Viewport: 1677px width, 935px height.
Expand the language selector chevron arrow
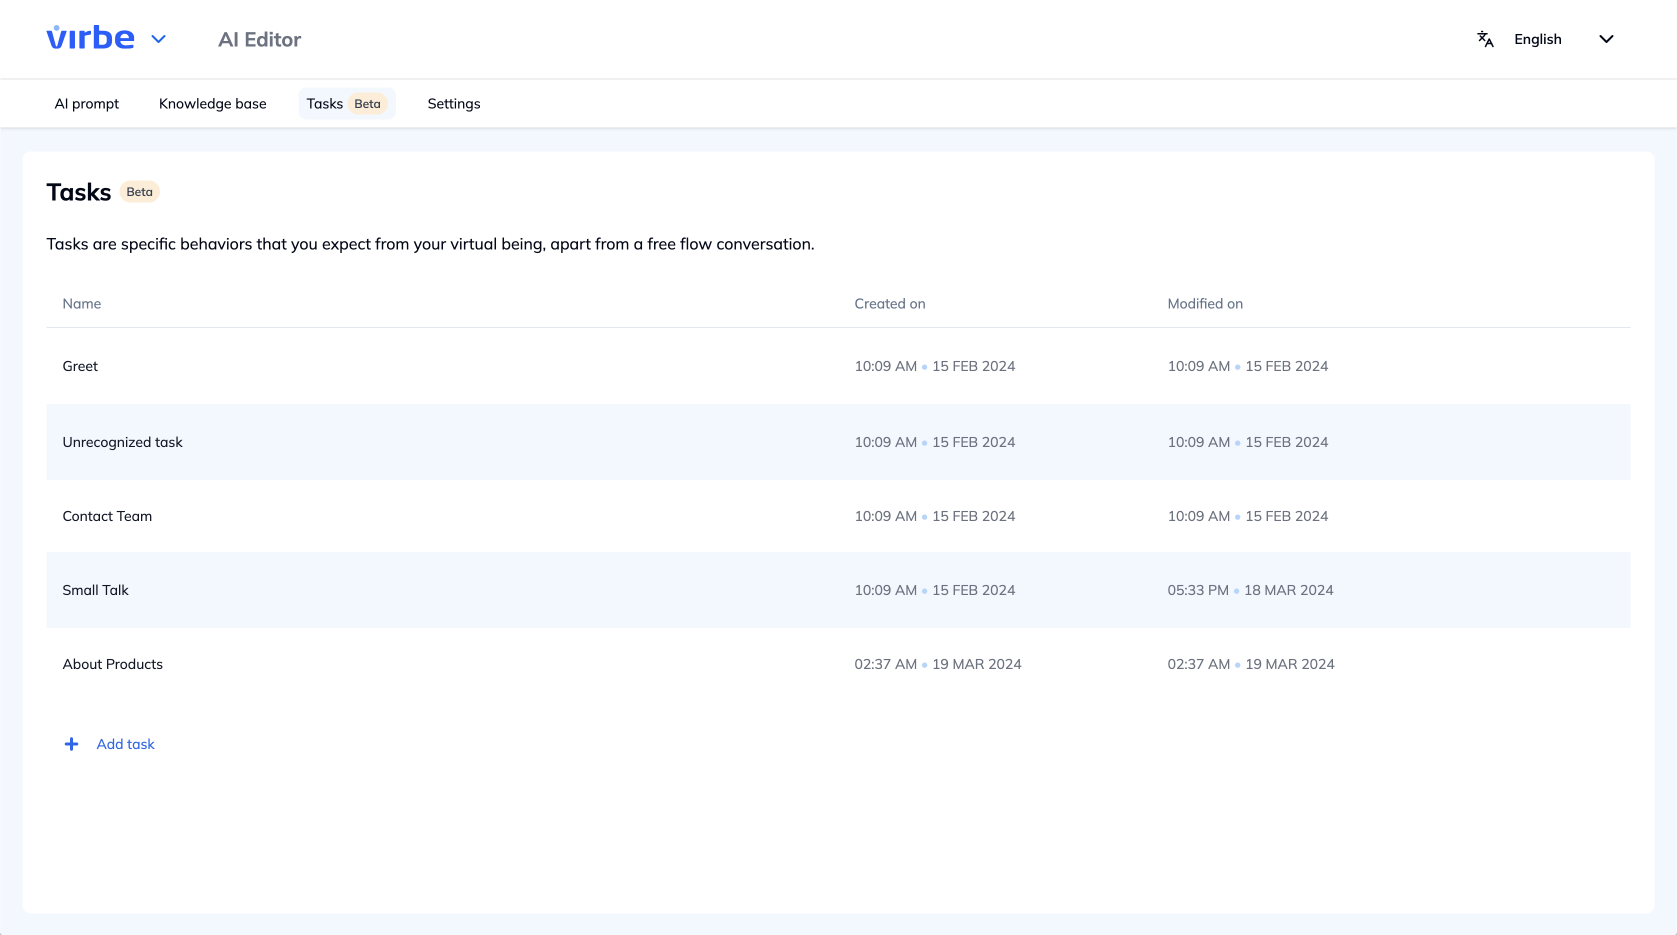point(1606,39)
